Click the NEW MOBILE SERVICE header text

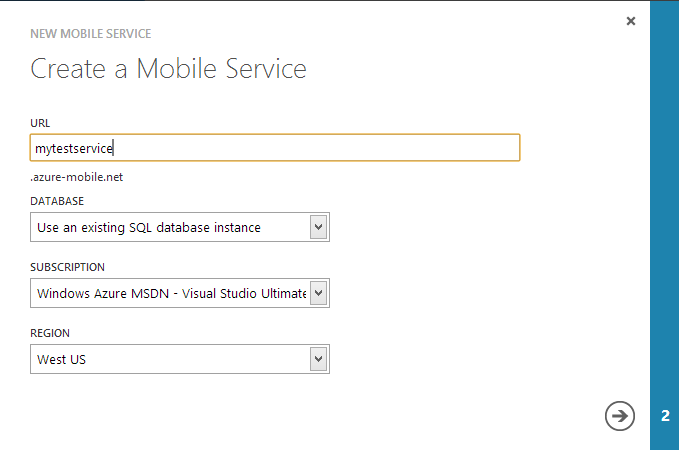pos(91,34)
